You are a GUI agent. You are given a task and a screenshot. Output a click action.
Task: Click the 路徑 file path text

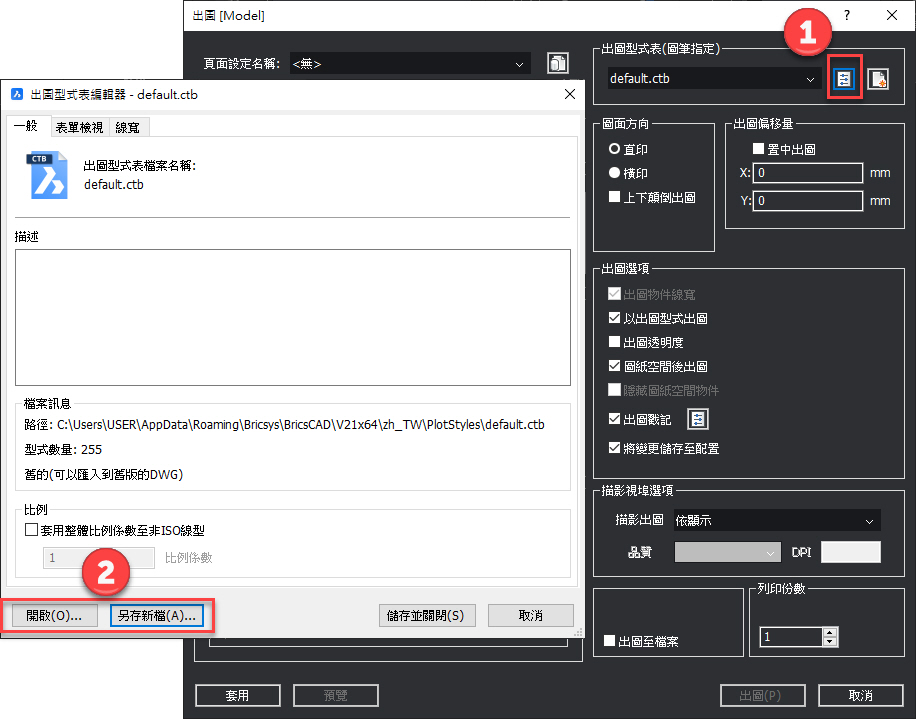tap(284, 425)
